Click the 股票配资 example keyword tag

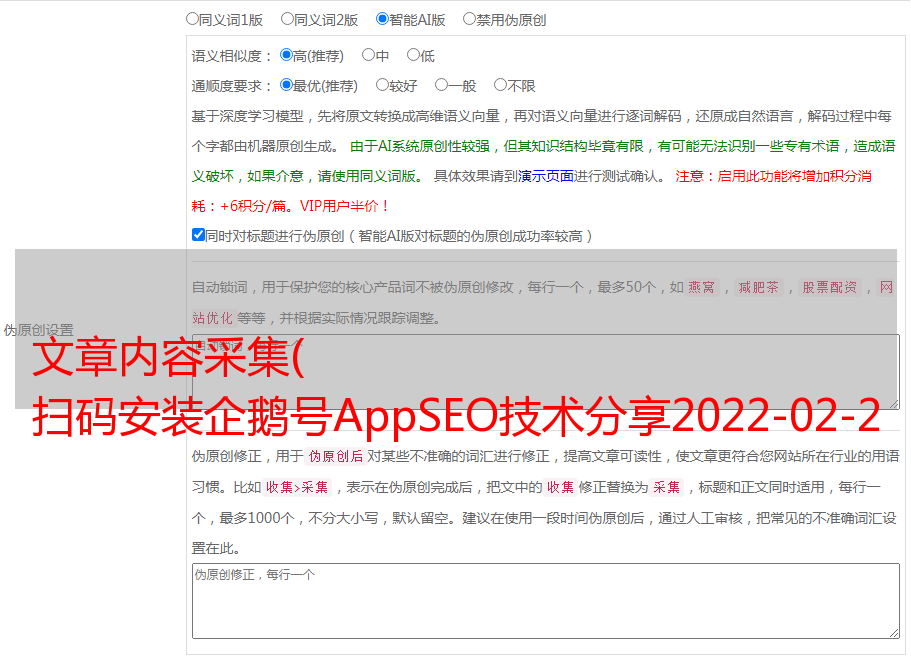click(x=829, y=288)
